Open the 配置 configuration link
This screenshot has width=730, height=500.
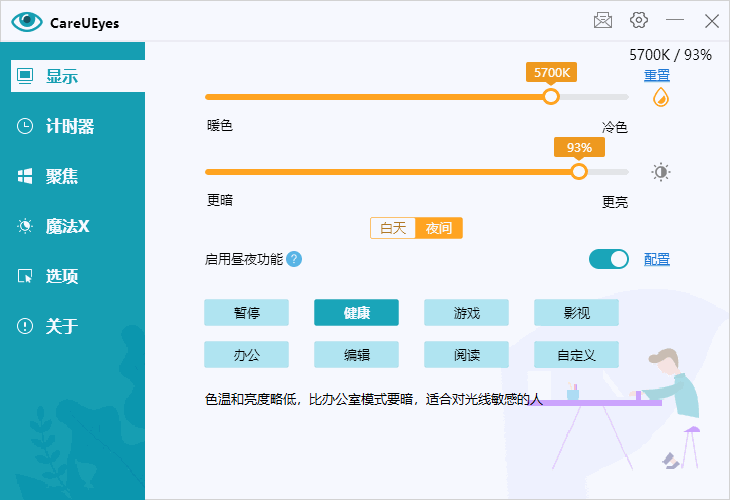click(657, 260)
